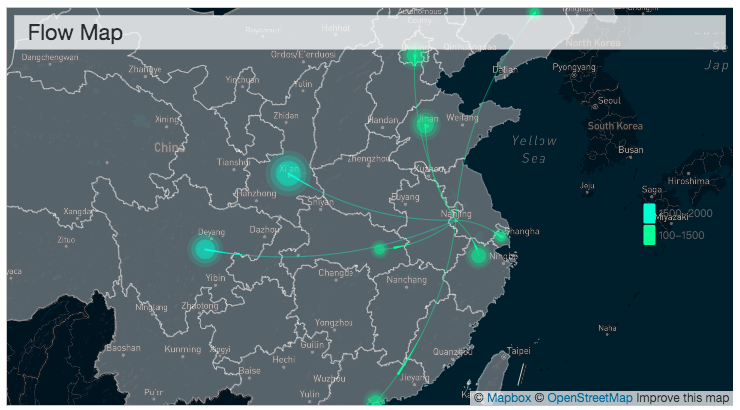The height and width of the screenshot is (410, 740).
Task: Click the Improve this map link
Action: [682, 397]
